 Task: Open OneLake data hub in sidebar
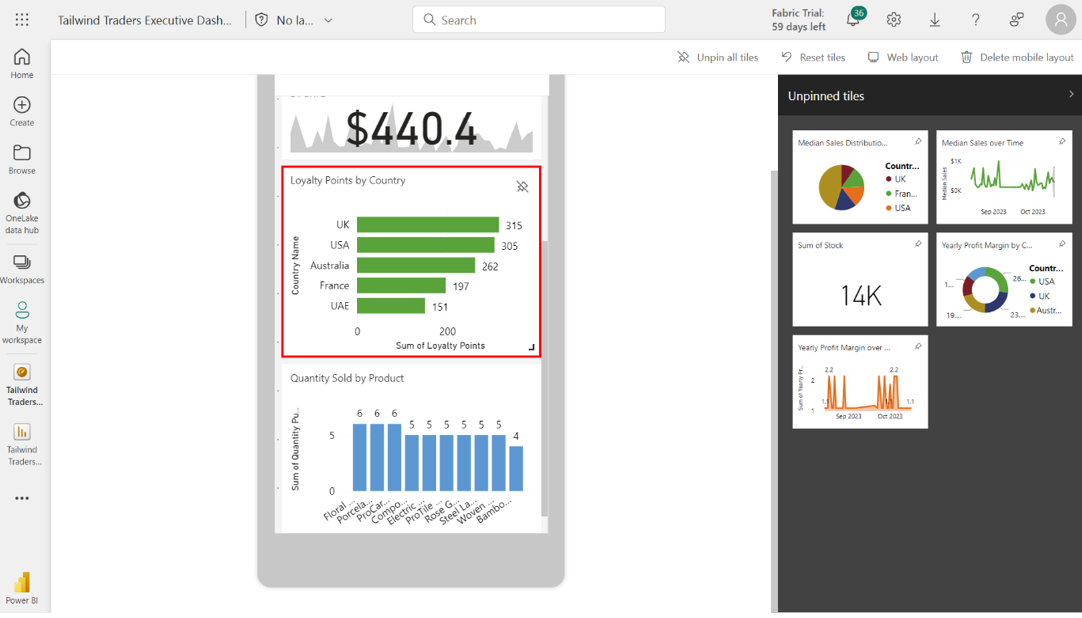22,212
